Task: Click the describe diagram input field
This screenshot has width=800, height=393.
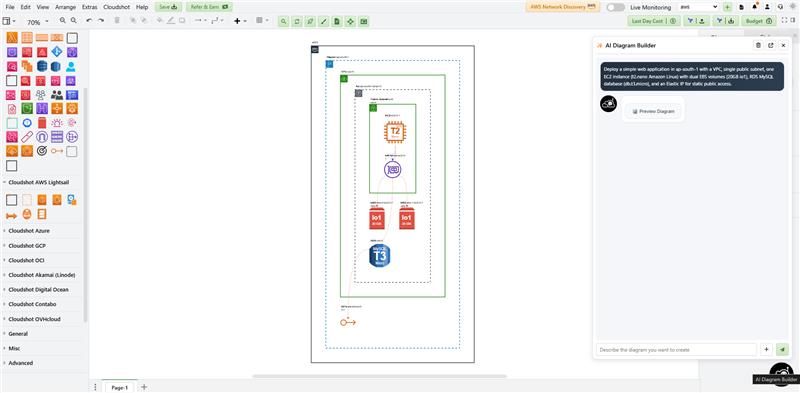Action: 677,350
